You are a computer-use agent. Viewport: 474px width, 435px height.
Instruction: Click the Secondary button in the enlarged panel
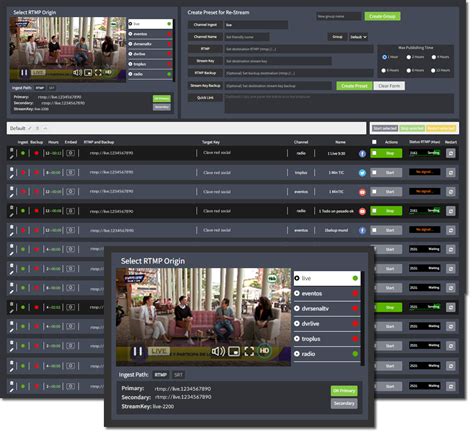(x=344, y=404)
